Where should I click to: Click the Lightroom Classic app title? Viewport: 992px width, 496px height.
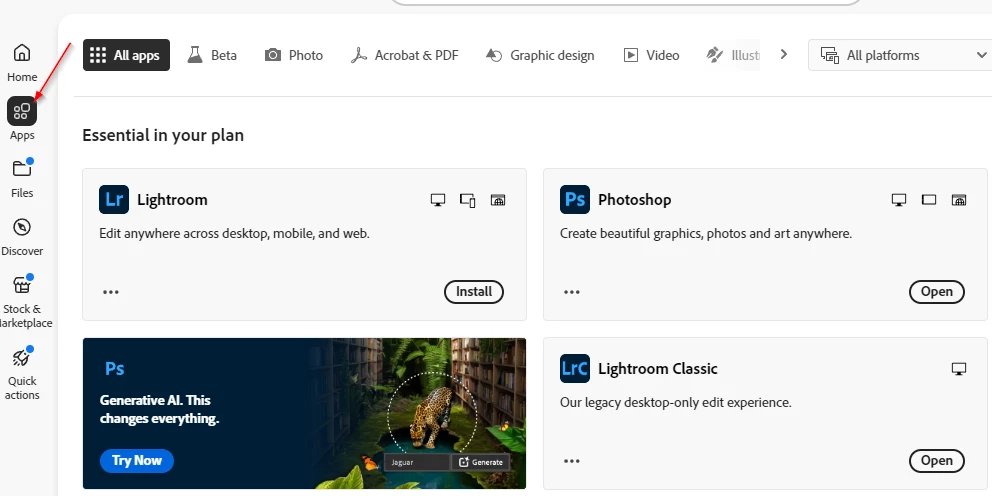[x=658, y=369]
